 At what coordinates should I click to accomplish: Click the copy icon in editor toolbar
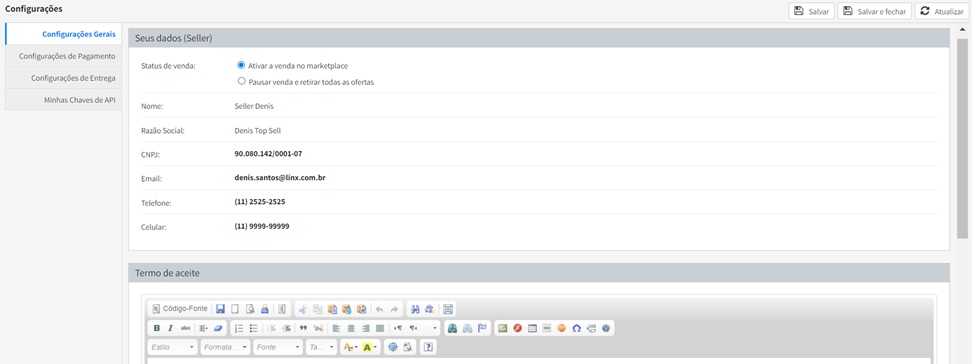317,309
